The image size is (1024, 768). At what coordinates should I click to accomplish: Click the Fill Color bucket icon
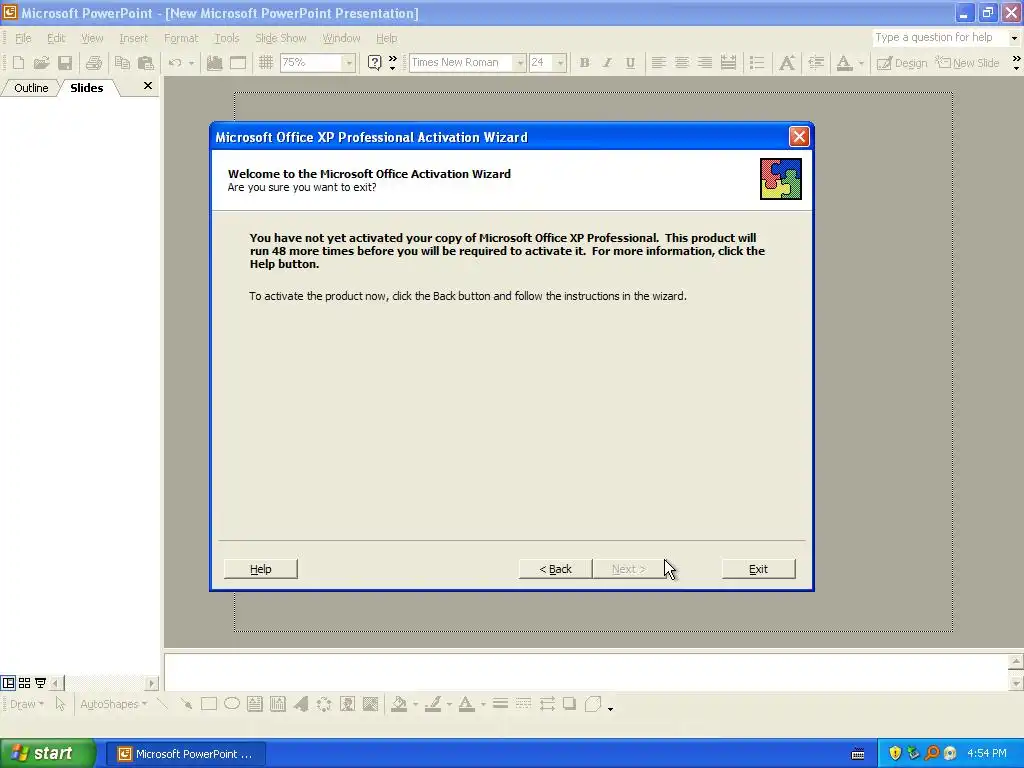pos(399,704)
